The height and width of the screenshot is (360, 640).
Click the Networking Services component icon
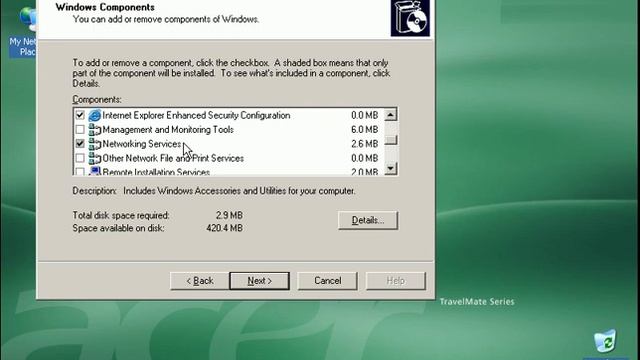click(x=95, y=144)
